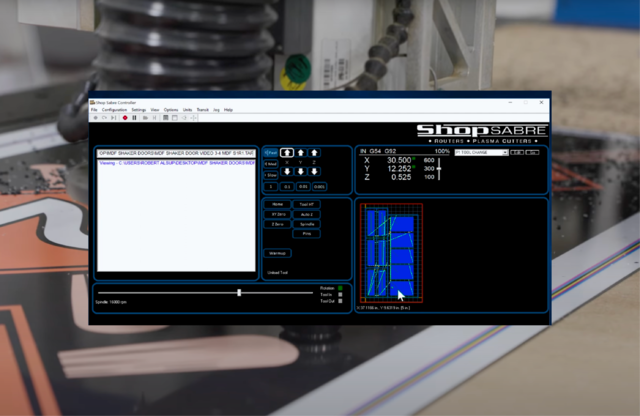The height and width of the screenshot is (416, 640).
Task: Click the red record icon in toolbar
Action: [125, 117]
